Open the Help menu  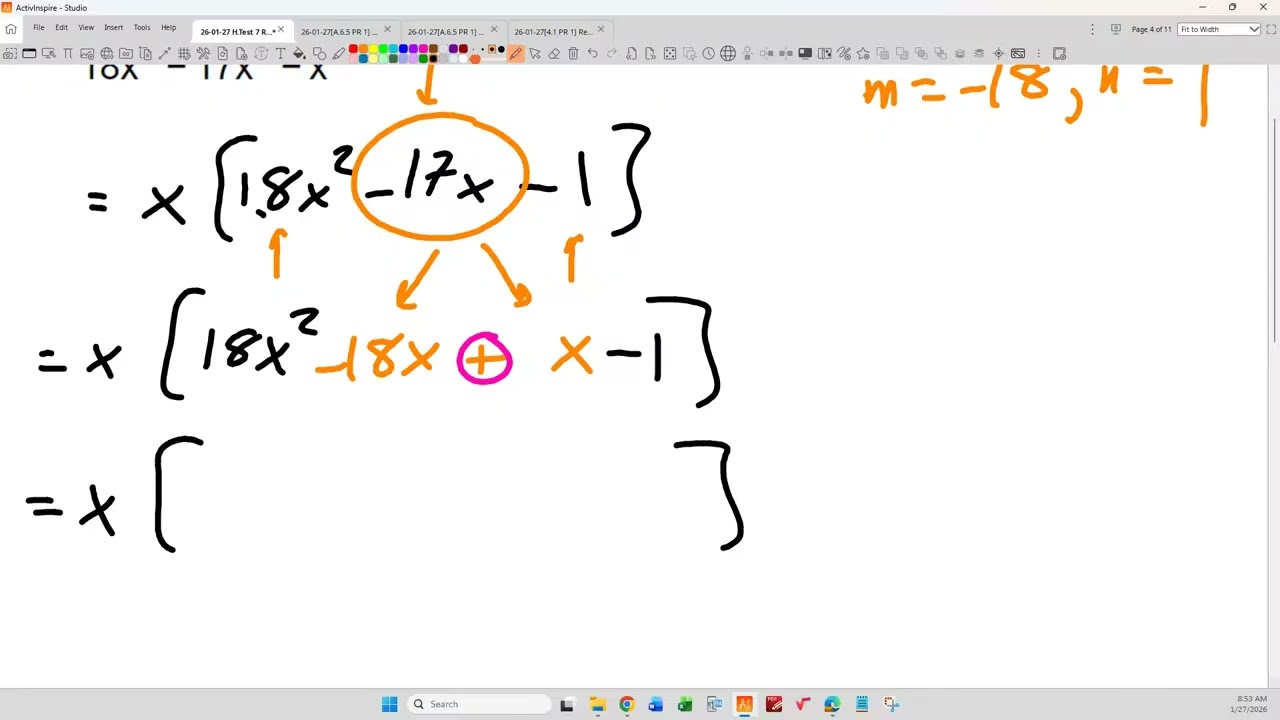click(x=168, y=27)
